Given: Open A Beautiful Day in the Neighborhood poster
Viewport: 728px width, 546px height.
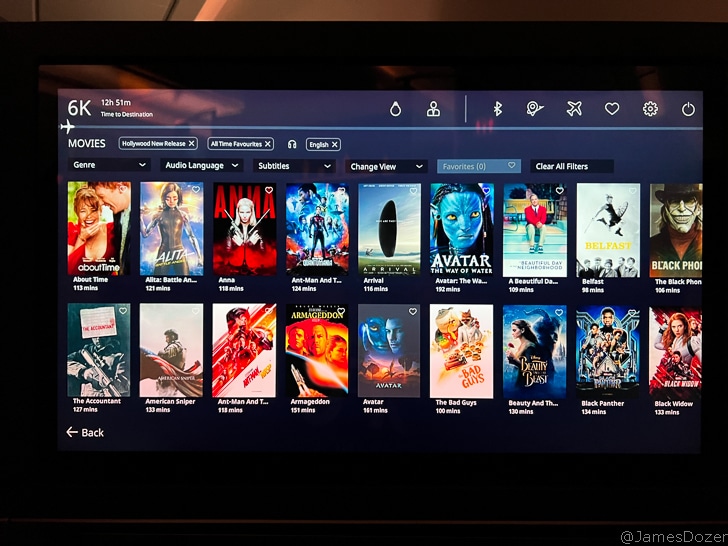Looking at the screenshot, I should [535, 230].
